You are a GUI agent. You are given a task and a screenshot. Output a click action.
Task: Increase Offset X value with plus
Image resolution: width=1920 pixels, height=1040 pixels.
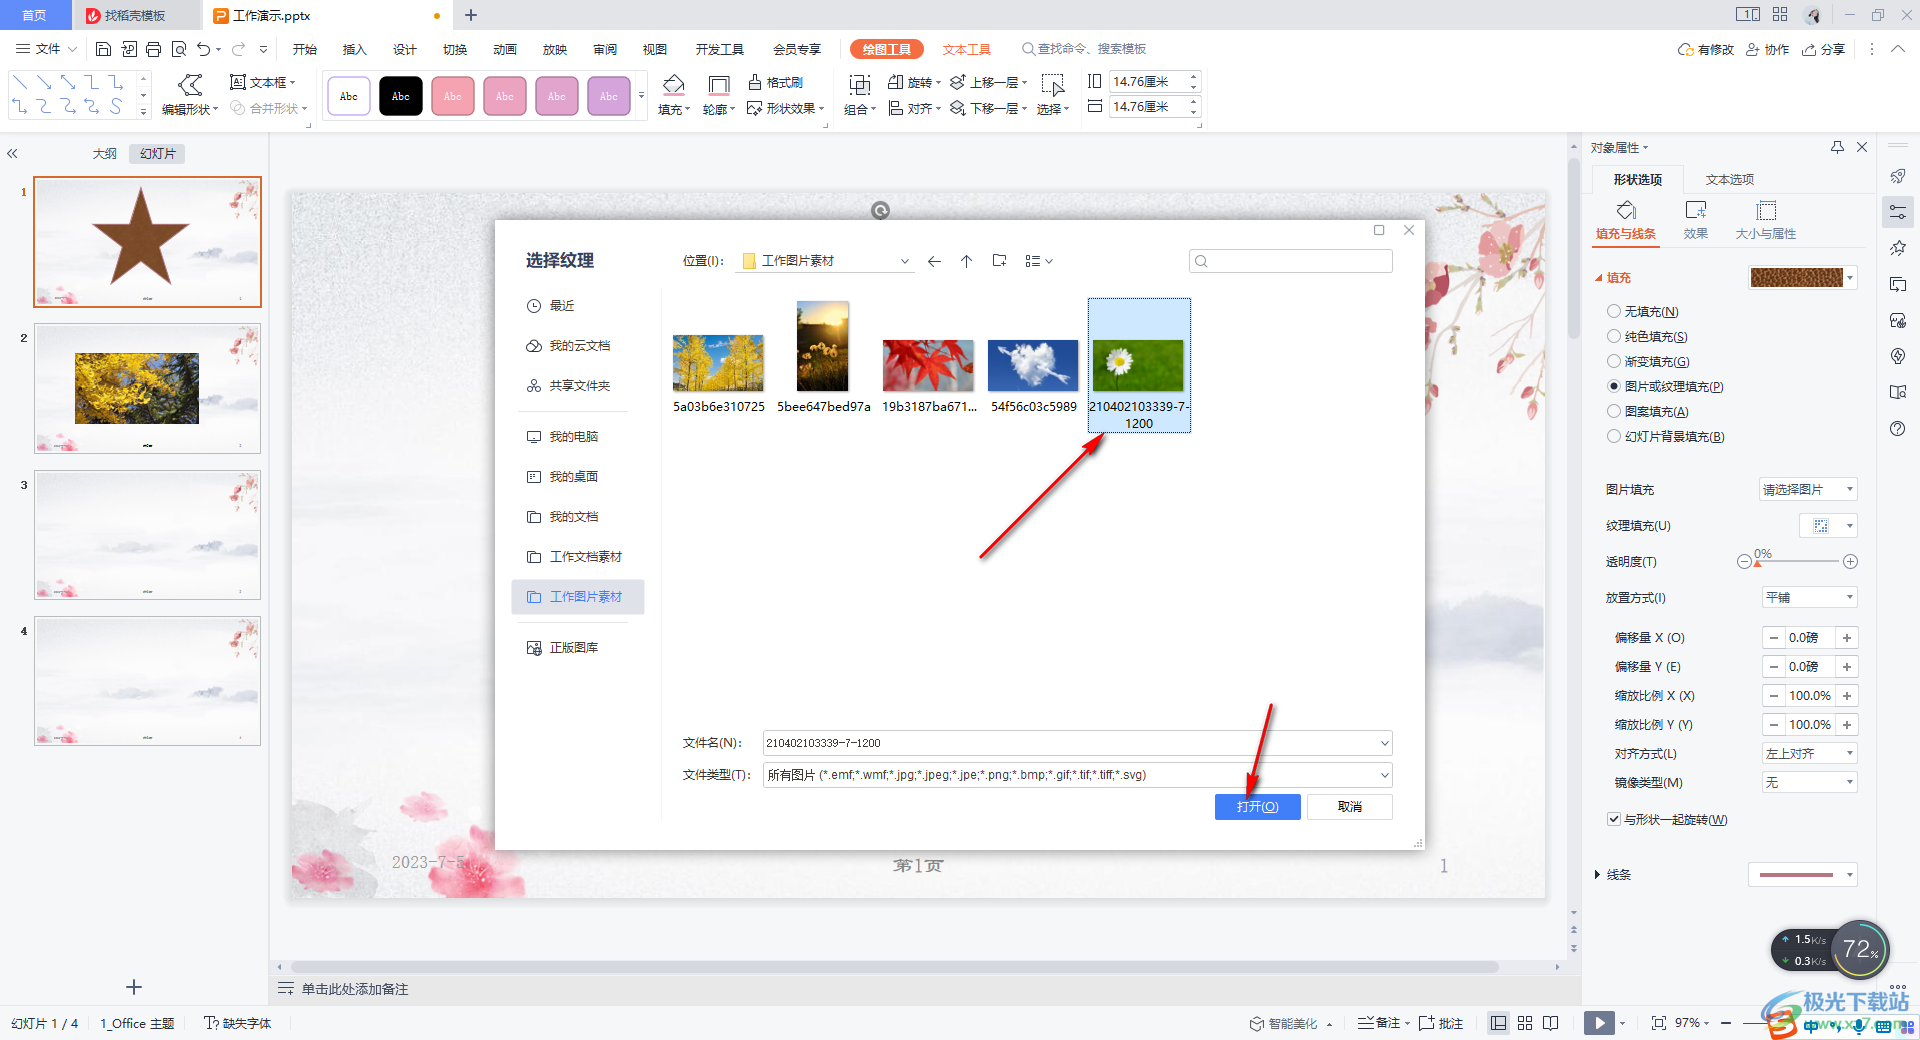1847,638
